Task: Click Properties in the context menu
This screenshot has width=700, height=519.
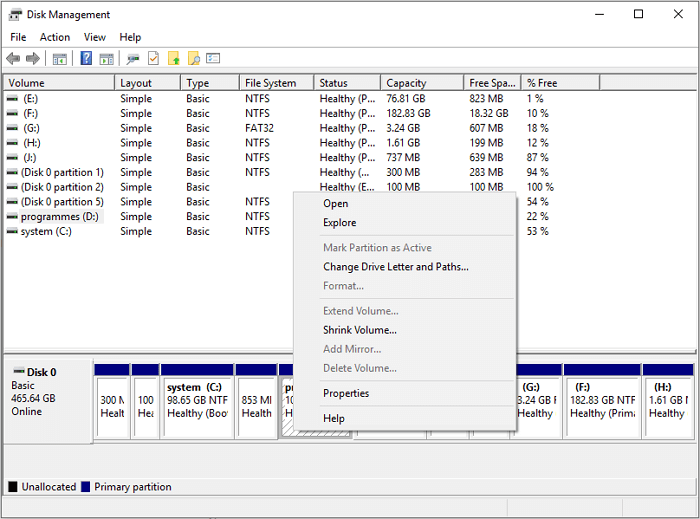Action: click(x=346, y=393)
